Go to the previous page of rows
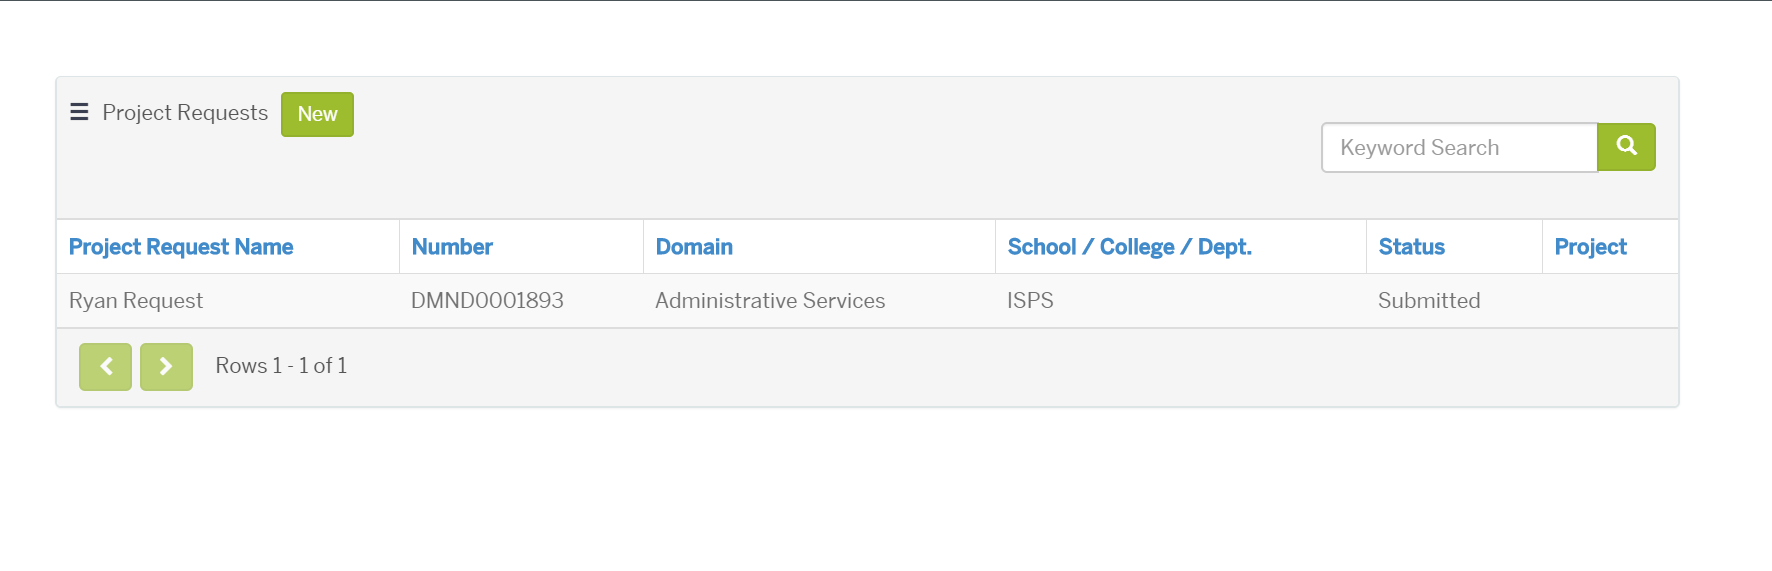Image resolution: width=1772 pixels, height=571 pixels. 105,367
